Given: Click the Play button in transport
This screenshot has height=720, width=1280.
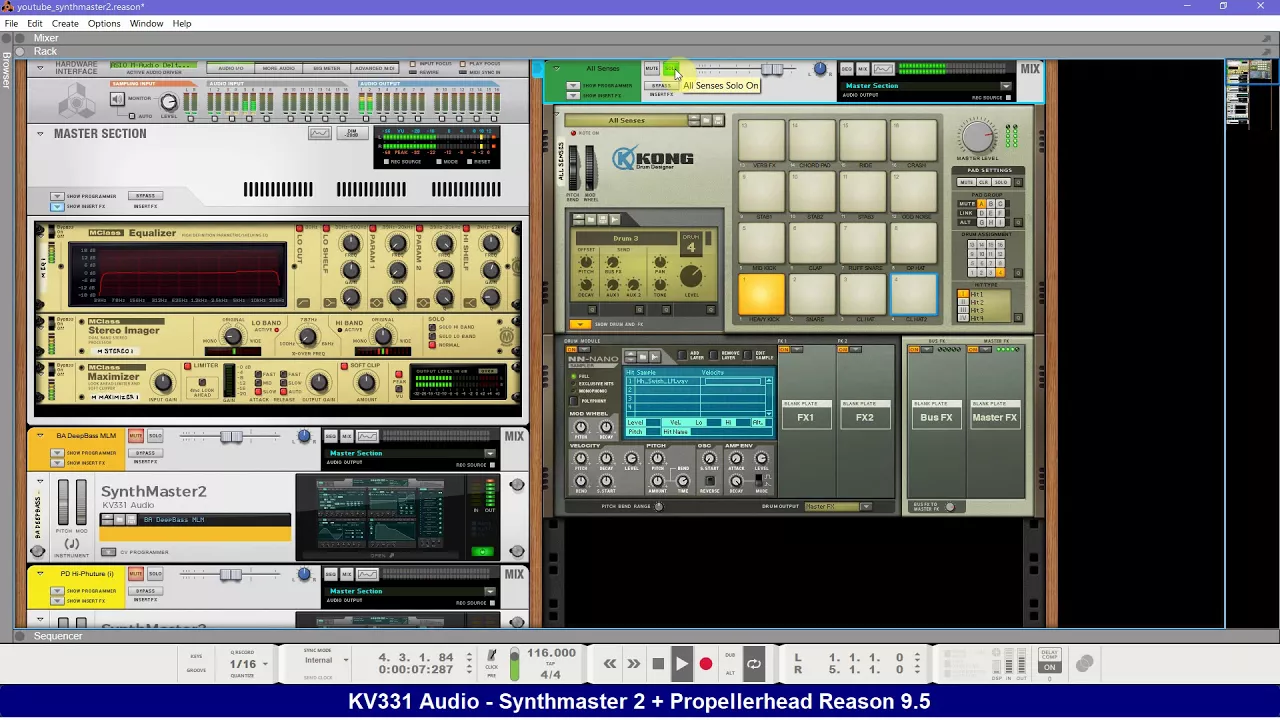Looking at the screenshot, I should pos(682,664).
